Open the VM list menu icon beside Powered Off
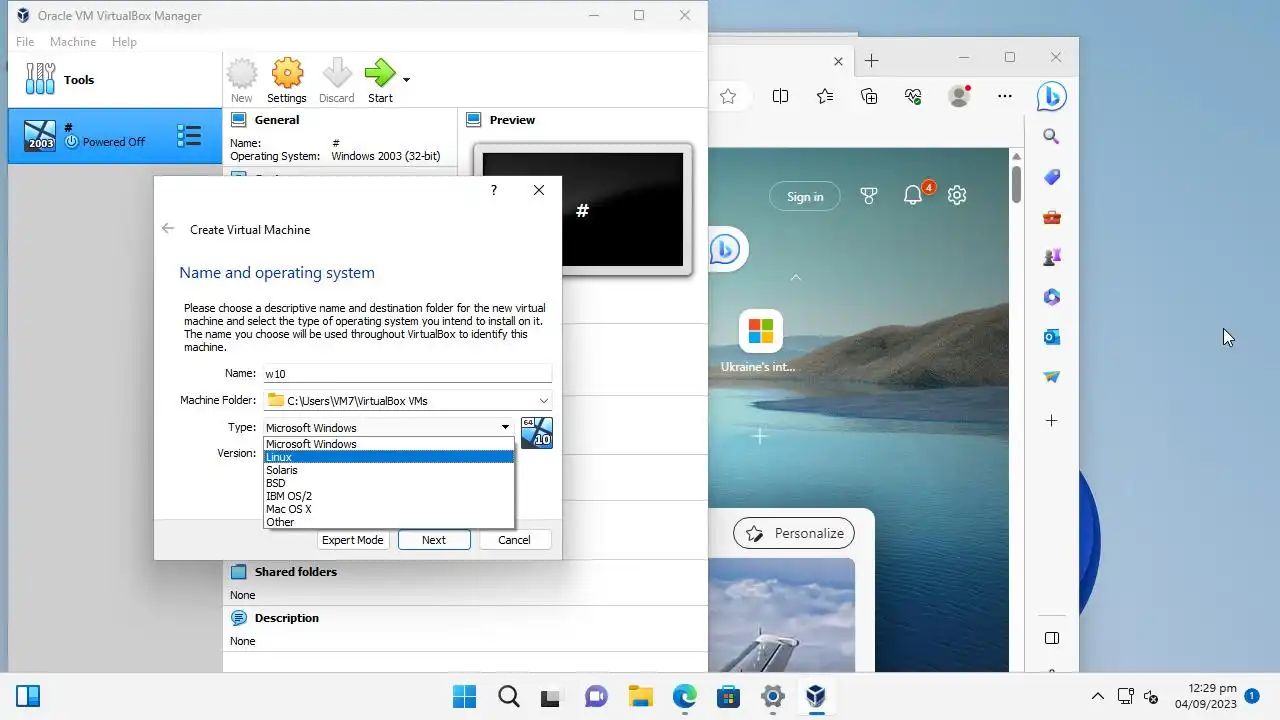 189,135
